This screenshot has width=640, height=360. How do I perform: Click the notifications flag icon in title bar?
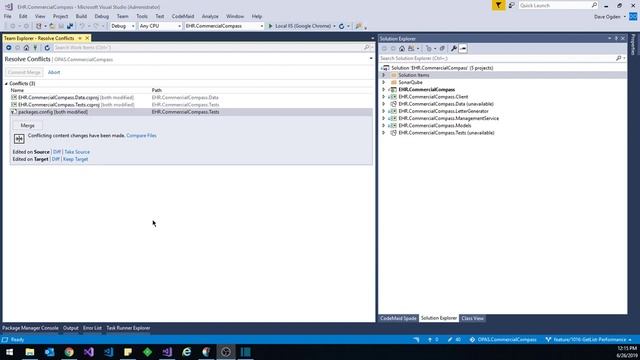[498, 5]
